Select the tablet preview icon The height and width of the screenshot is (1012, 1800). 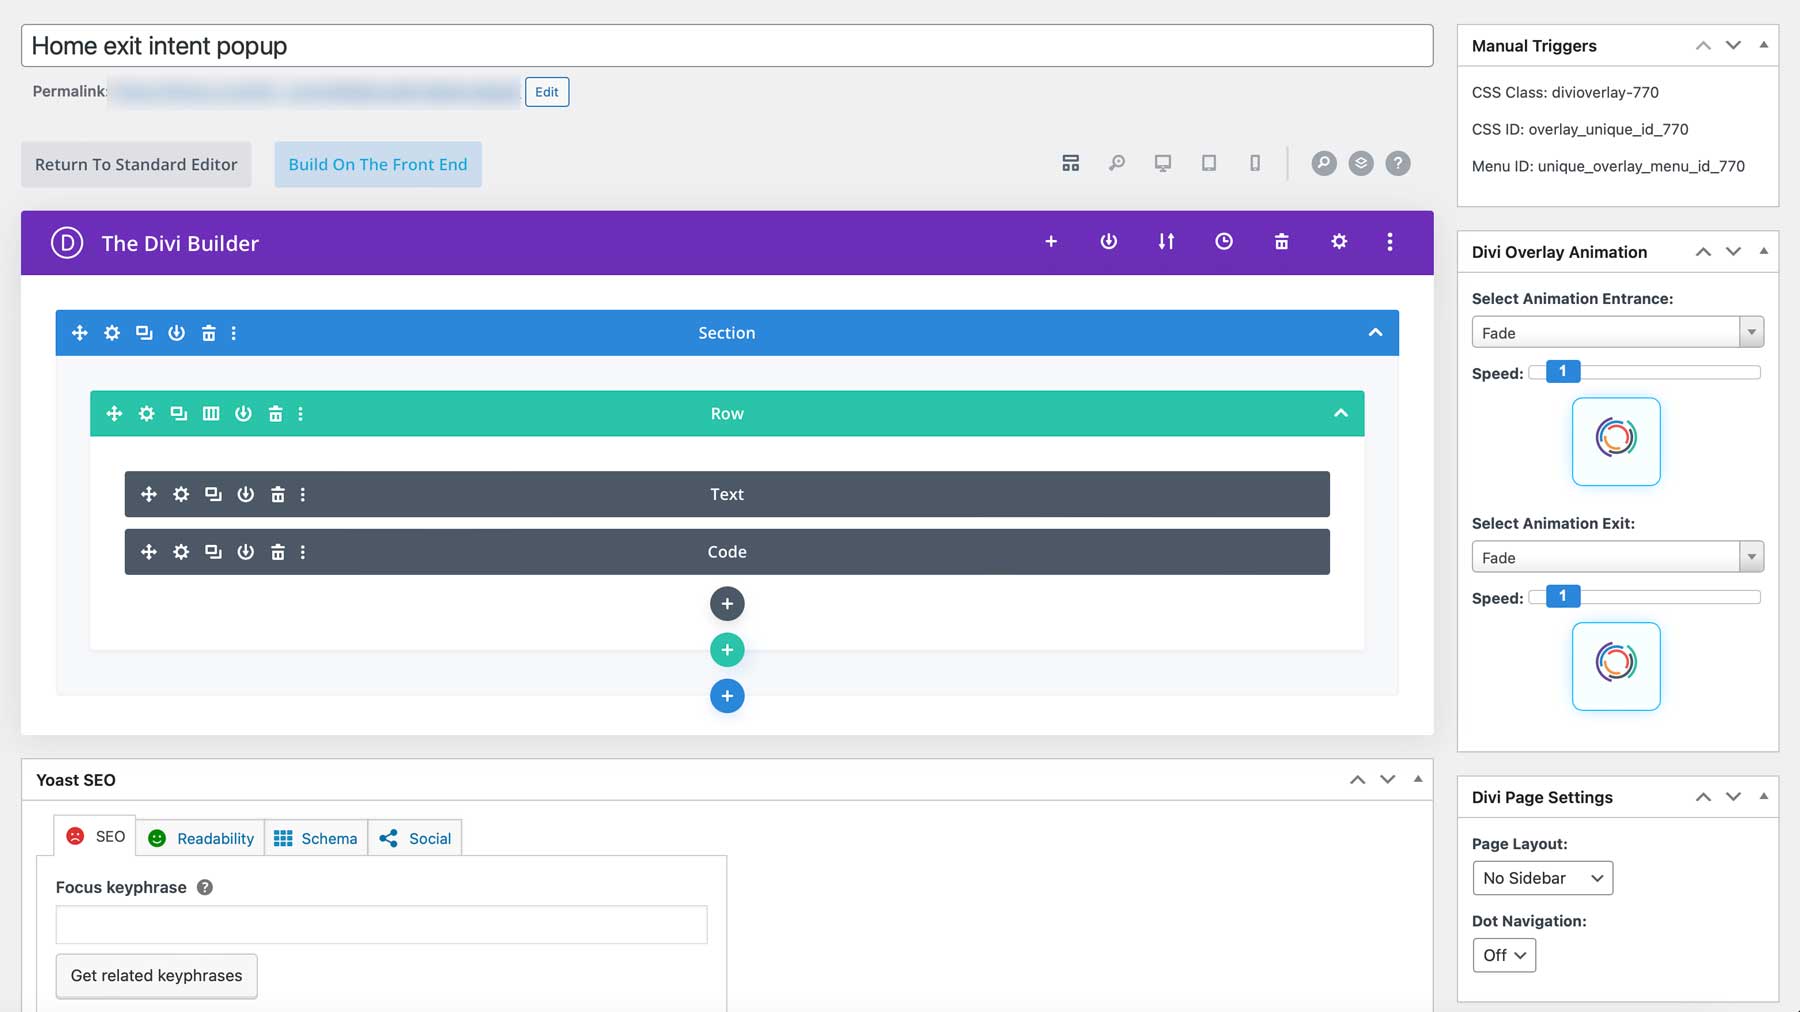pyautogui.click(x=1208, y=163)
